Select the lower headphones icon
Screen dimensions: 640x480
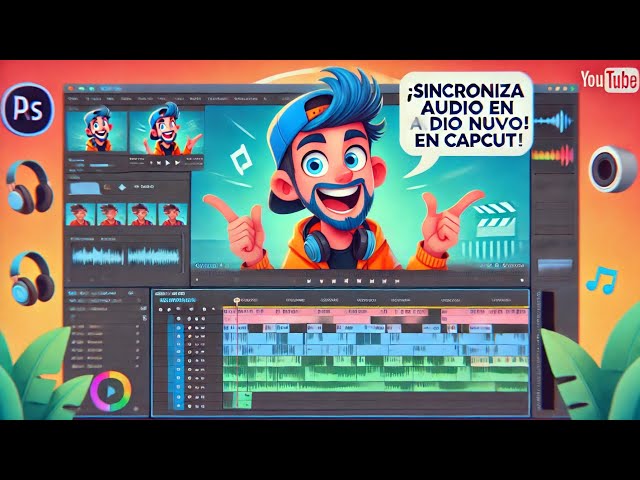[32, 278]
